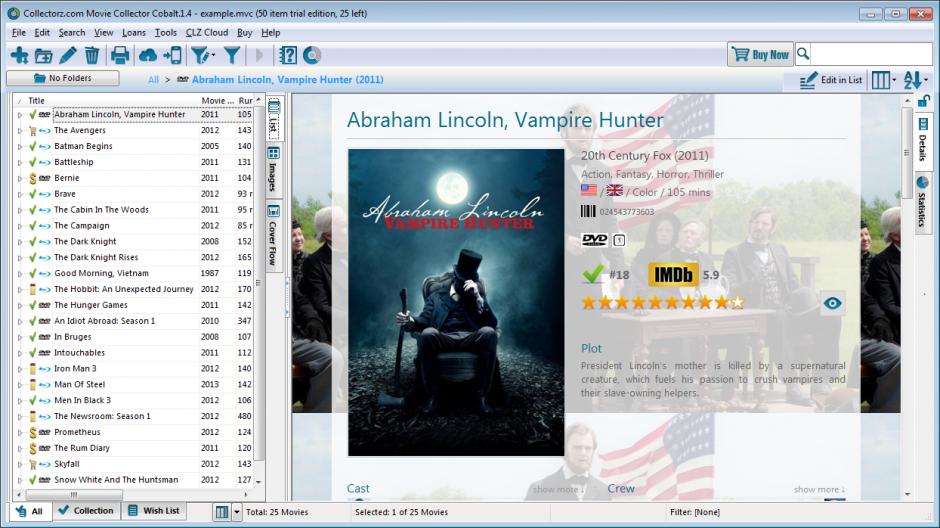Screen dimensions: 940x528
Task: Click the Print toolbar icon
Action: point(120,56)
